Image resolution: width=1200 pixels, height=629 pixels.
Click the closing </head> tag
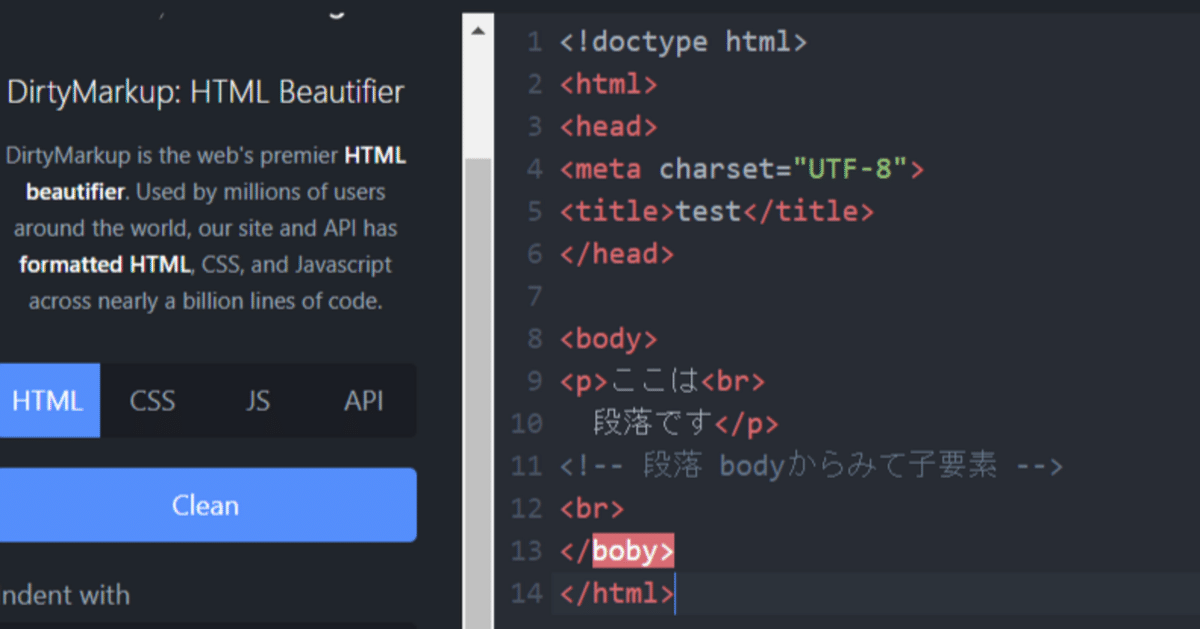tap(617, 254)
